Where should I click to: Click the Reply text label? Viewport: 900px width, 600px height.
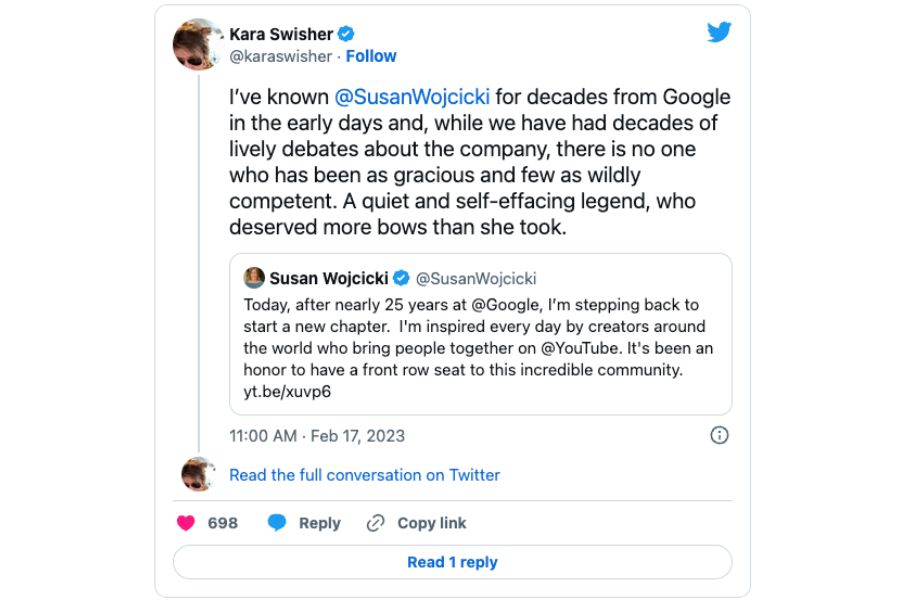(319, 523)
